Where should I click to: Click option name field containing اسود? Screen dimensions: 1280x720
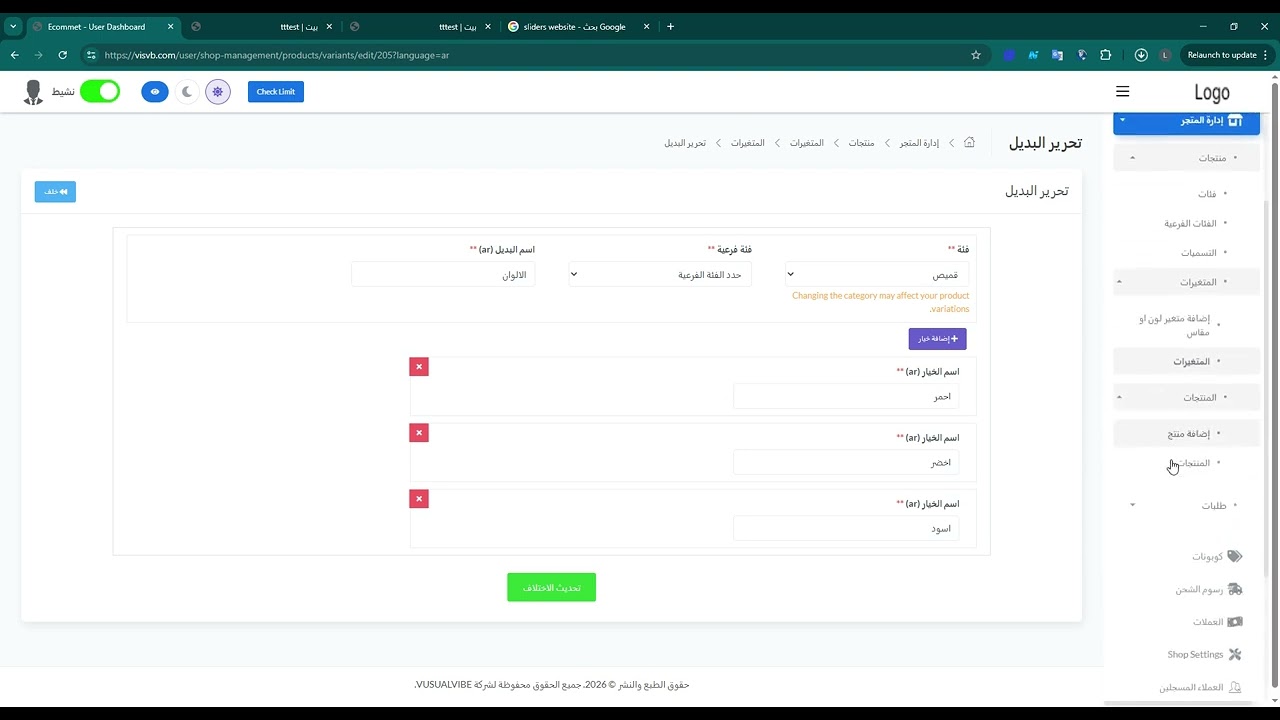846,528
